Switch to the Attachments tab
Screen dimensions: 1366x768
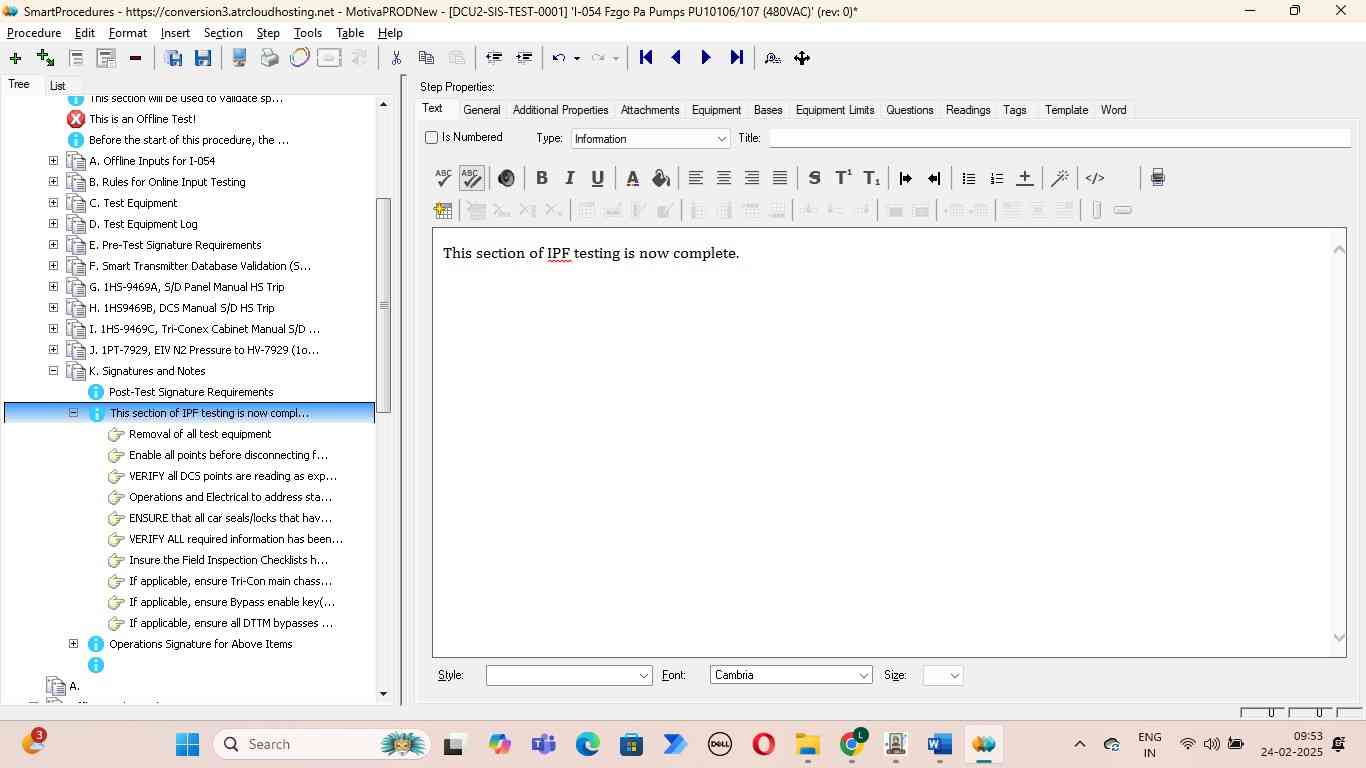pos(650,110)
